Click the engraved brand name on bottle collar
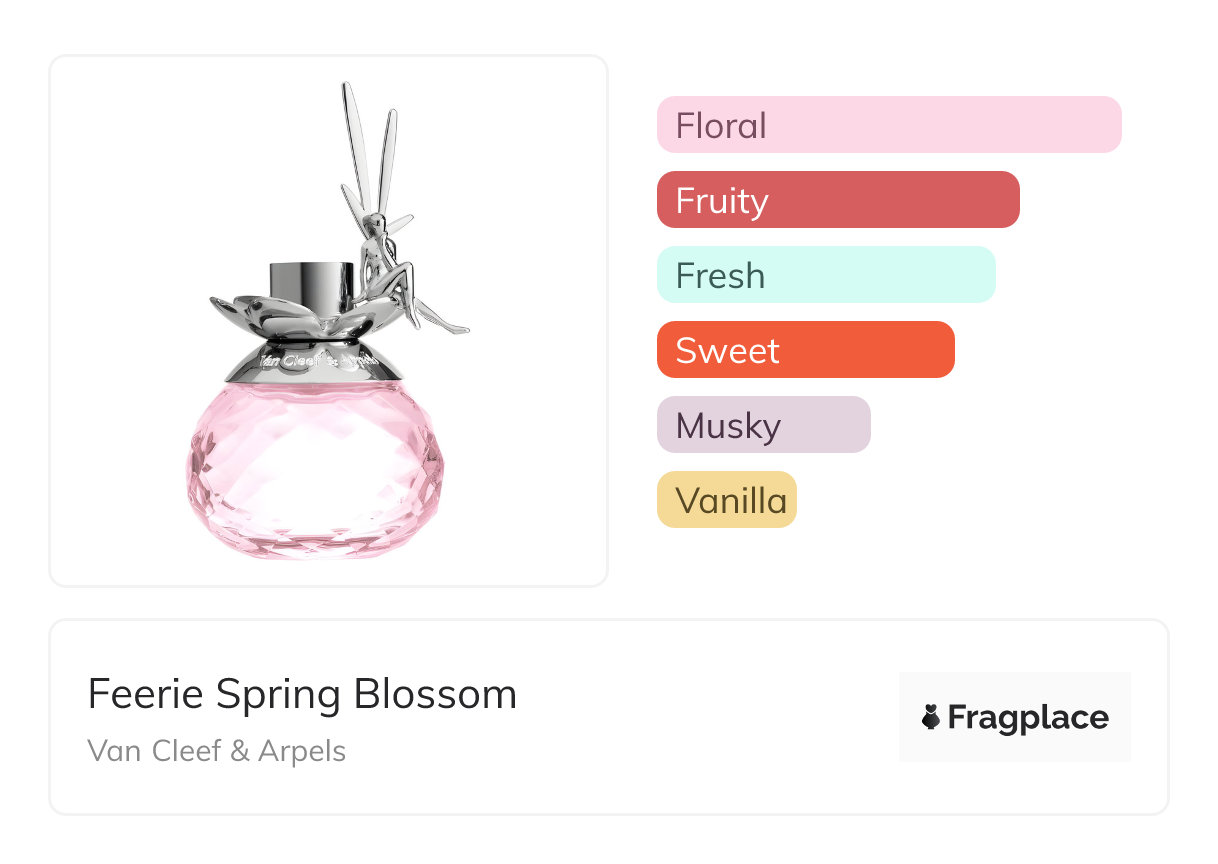The image size is (1218, 864). [x=312, y=360]
